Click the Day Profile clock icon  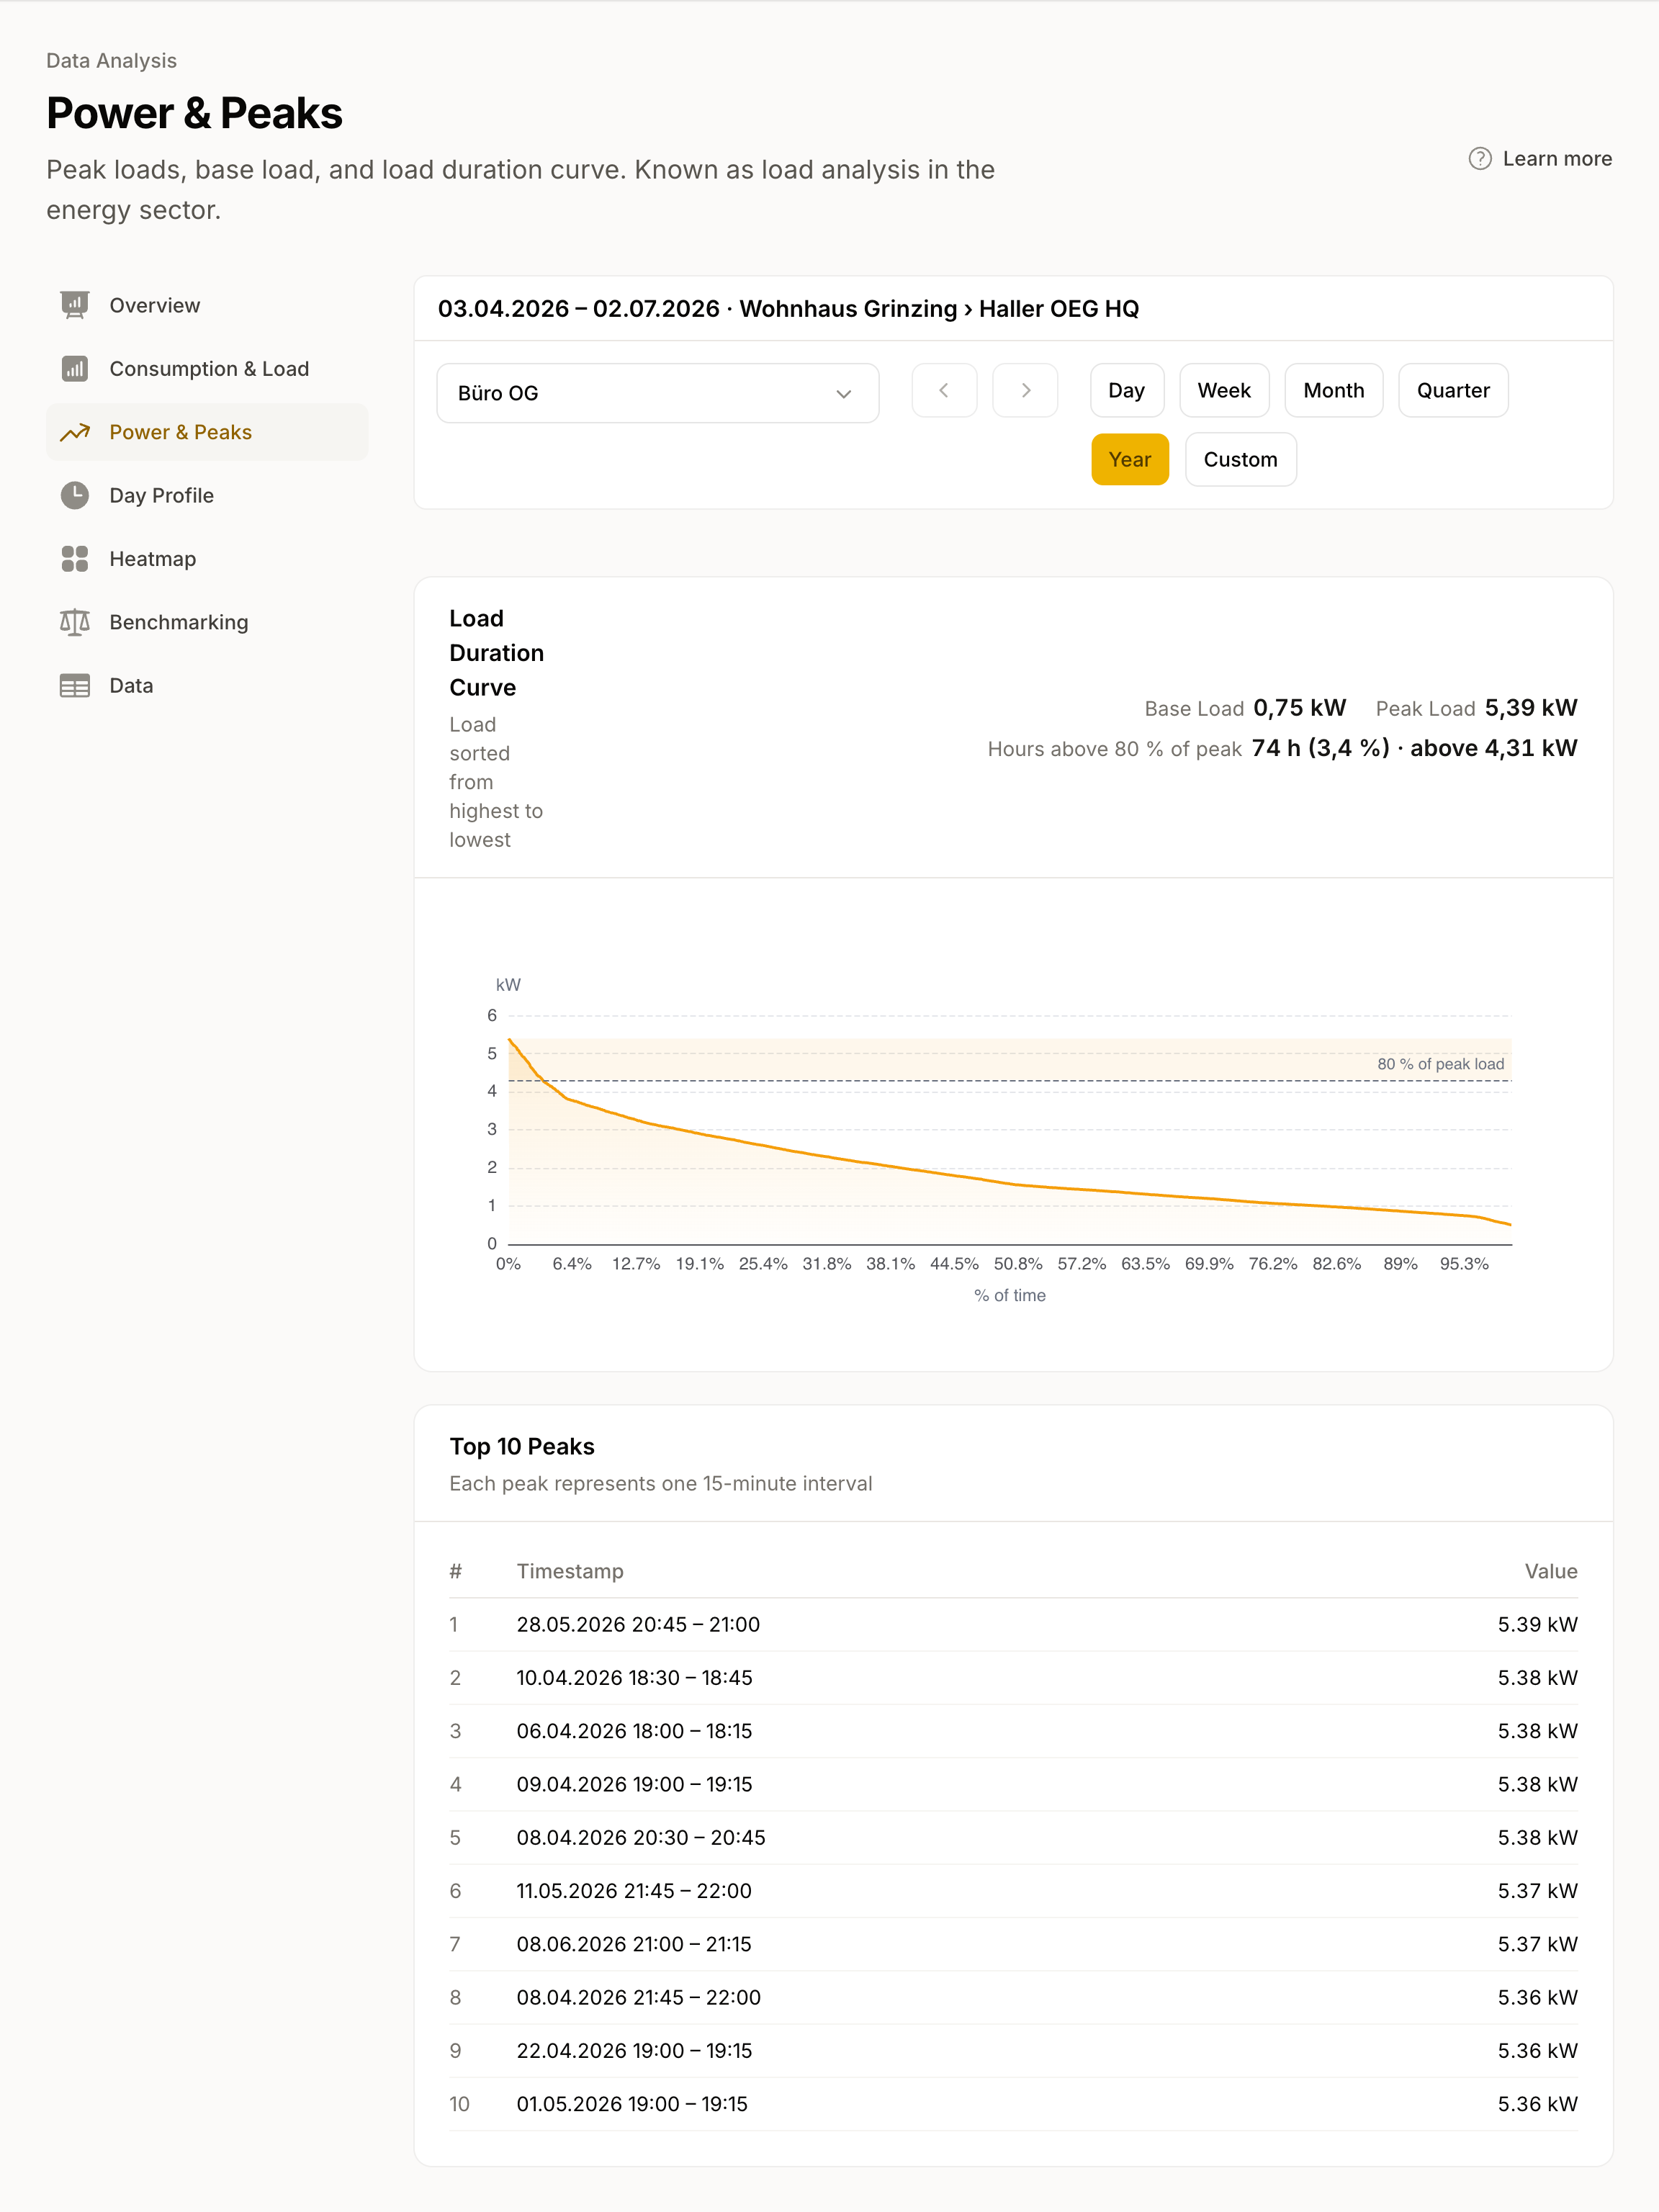pyautogui.click(x=75, y=495)
